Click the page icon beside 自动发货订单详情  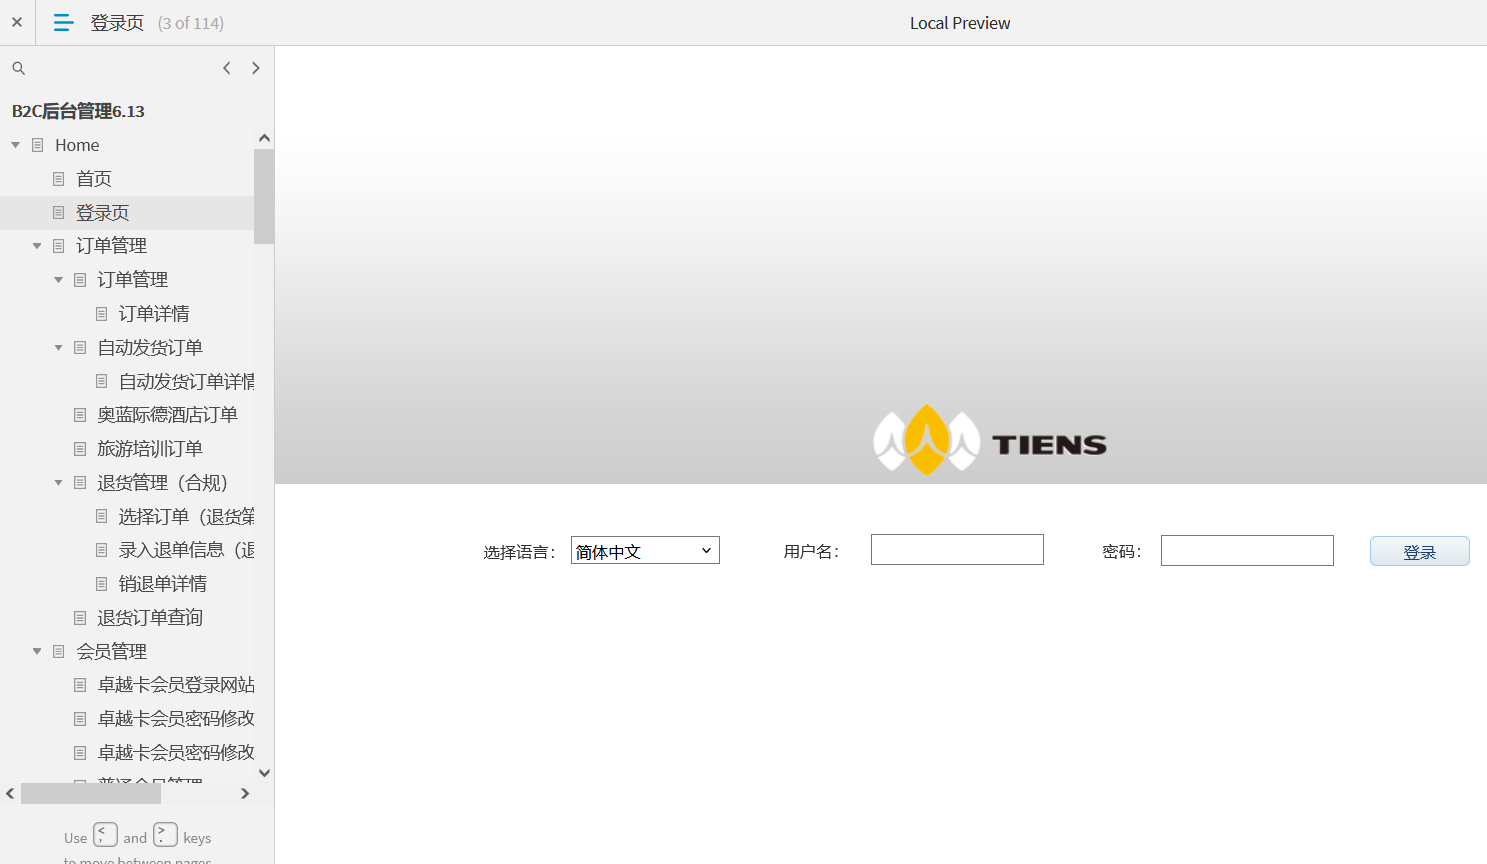pos(101,382)
